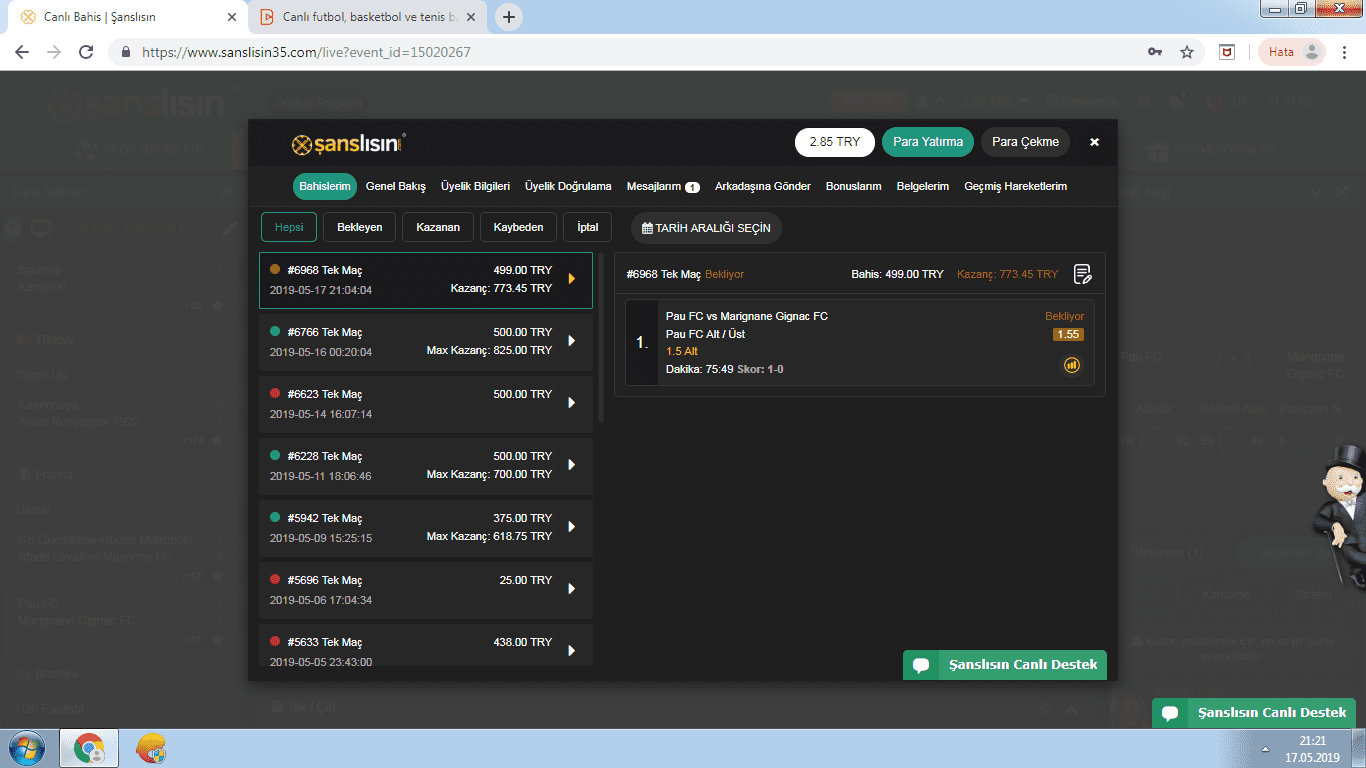Click the padlock site info icon
This screenshot has height=768, width=1366.
(x=126, y=52)
